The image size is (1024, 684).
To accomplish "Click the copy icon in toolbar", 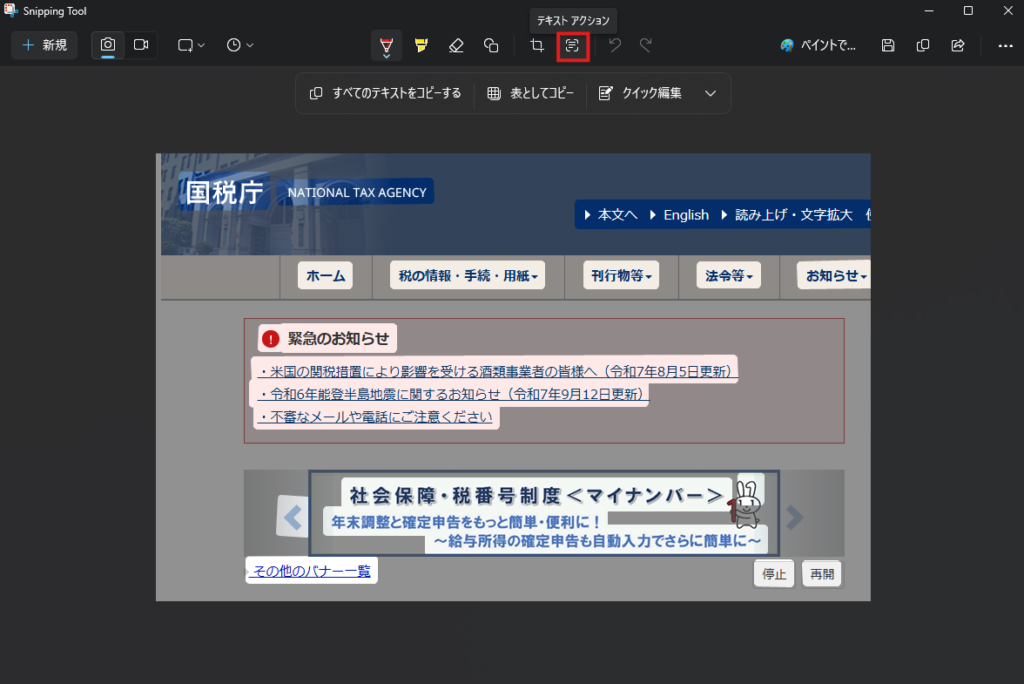I will pos(923,45).
